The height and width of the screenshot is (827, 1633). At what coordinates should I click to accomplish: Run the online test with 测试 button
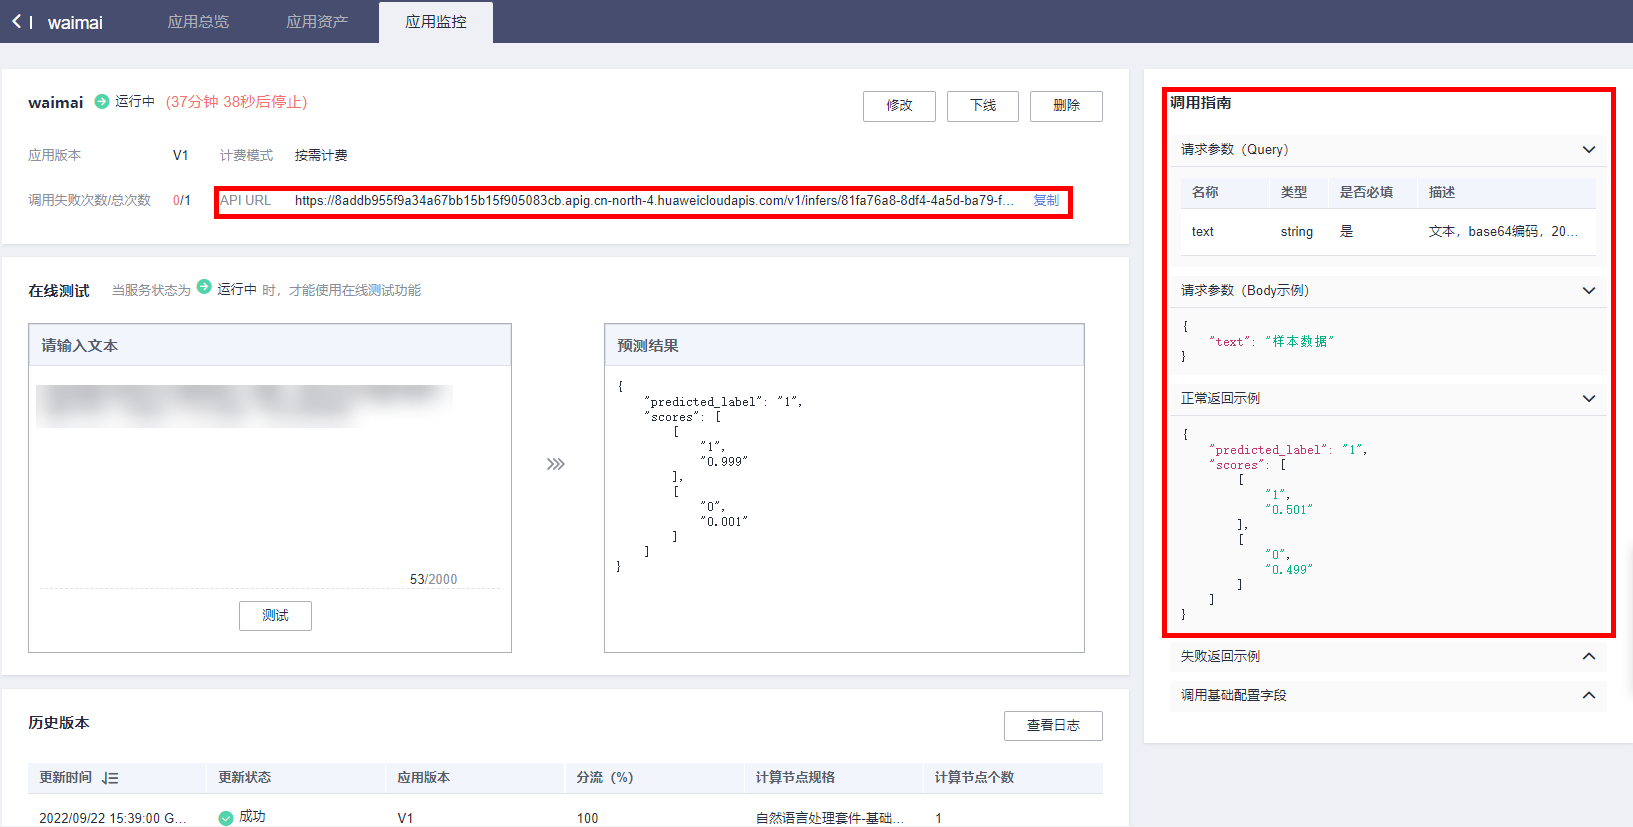(275, 616)
